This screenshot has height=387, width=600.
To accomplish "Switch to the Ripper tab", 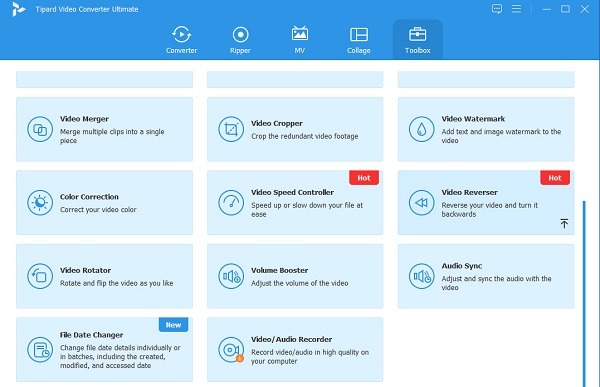I will [240, 40].
